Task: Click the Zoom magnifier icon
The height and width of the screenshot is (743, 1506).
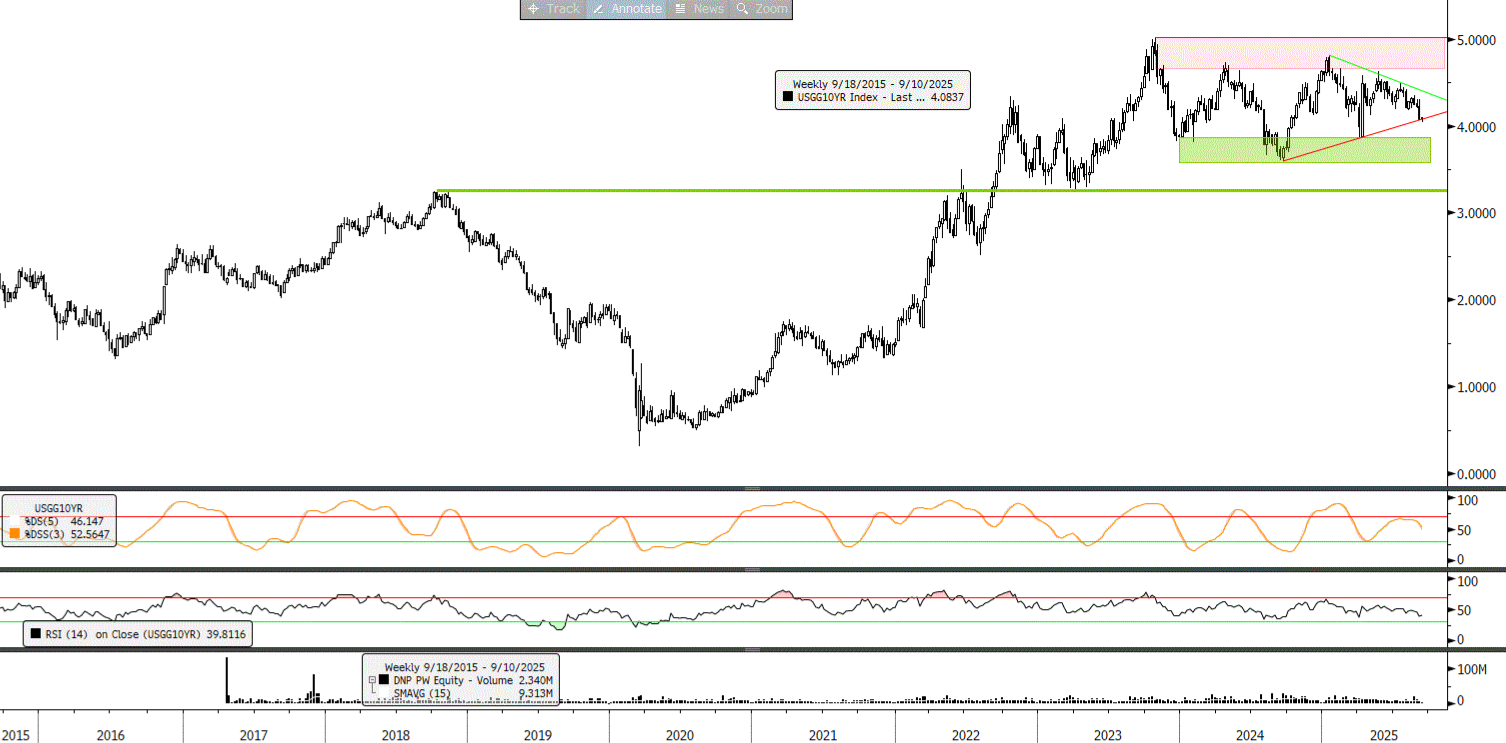Action: pyautogui.click(x=742, y=9)
